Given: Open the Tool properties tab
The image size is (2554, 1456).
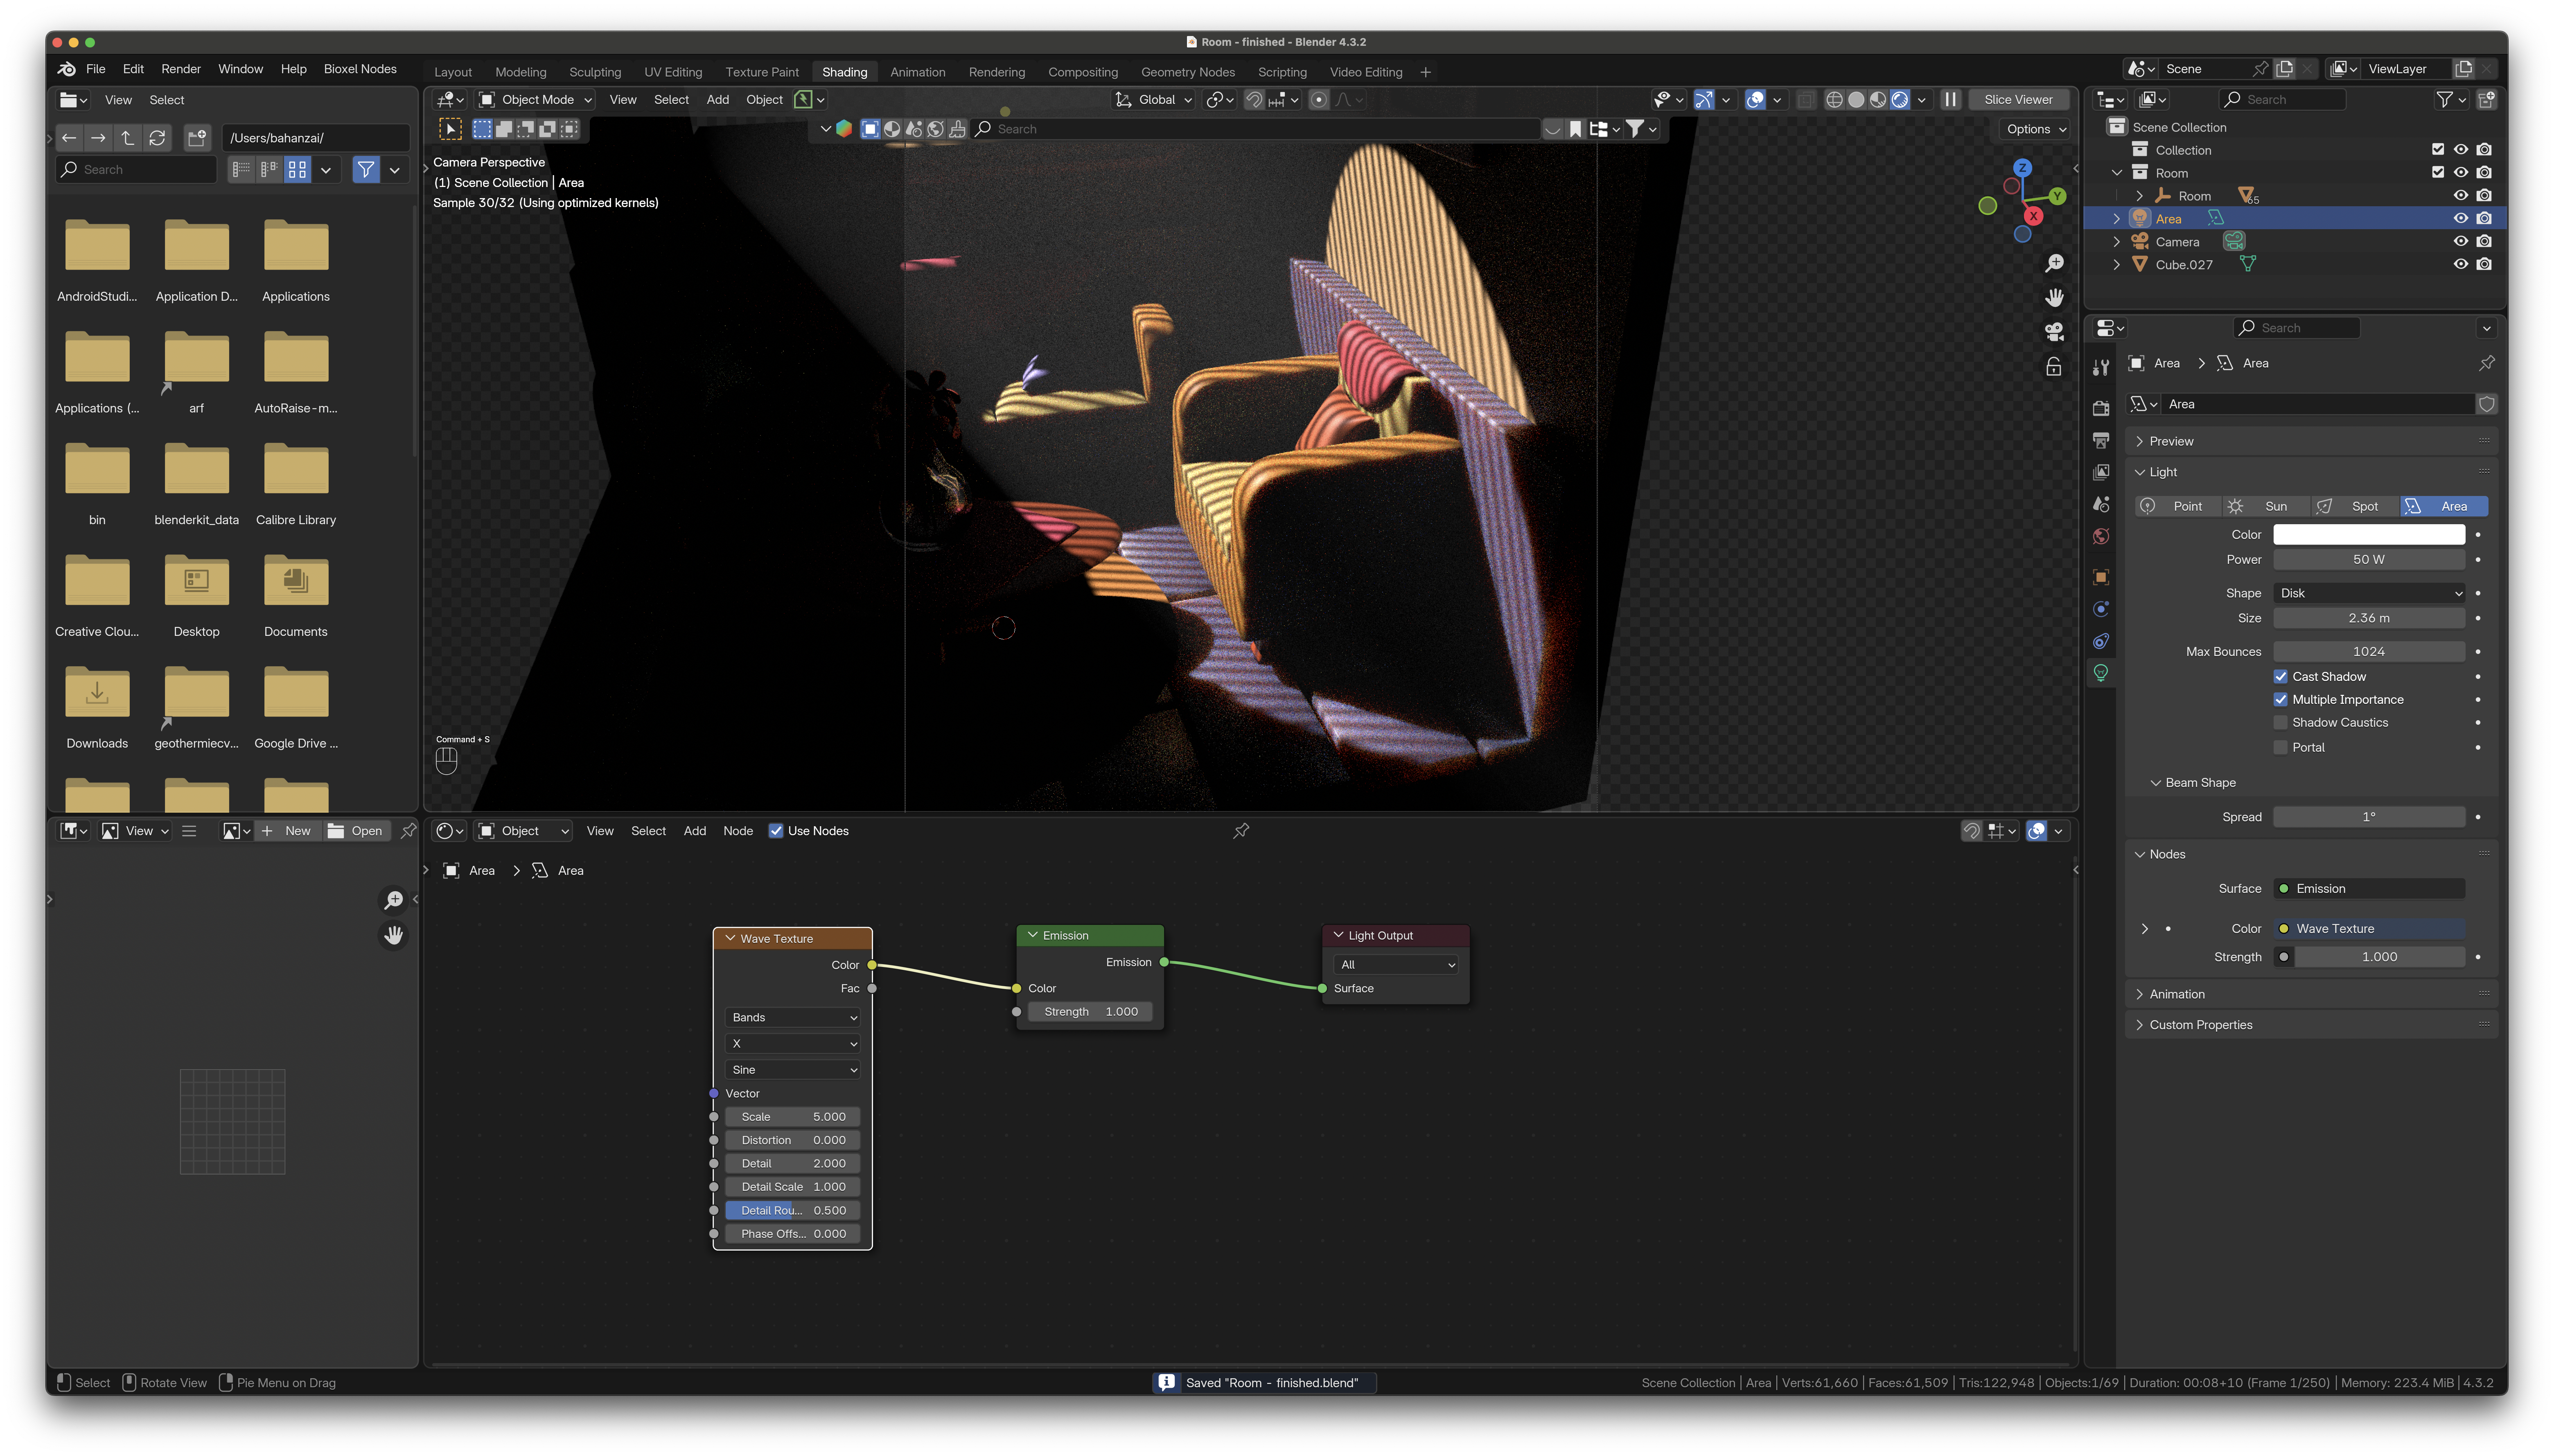Looking at the screenshot, I should tap(2101, 368).
